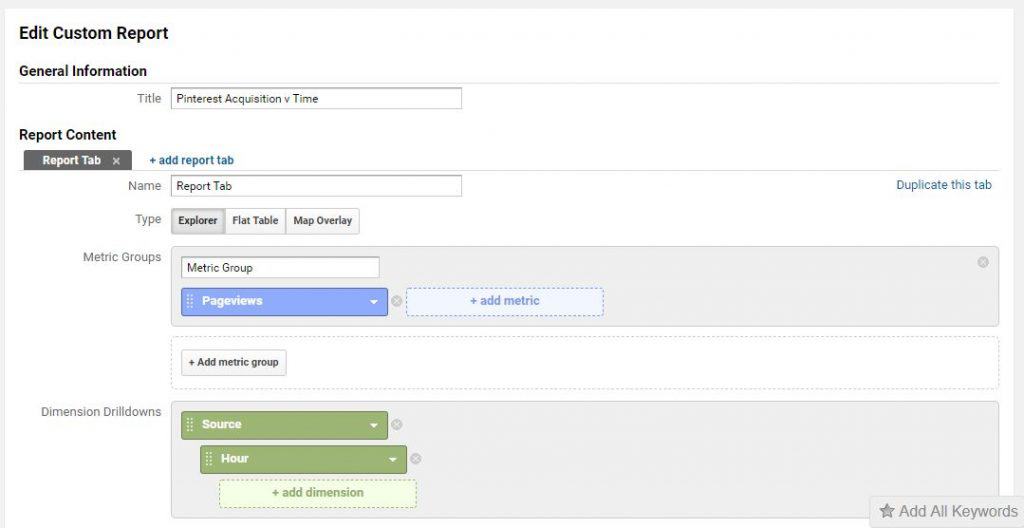Switch the report type to Flat Table

(255, 221)
